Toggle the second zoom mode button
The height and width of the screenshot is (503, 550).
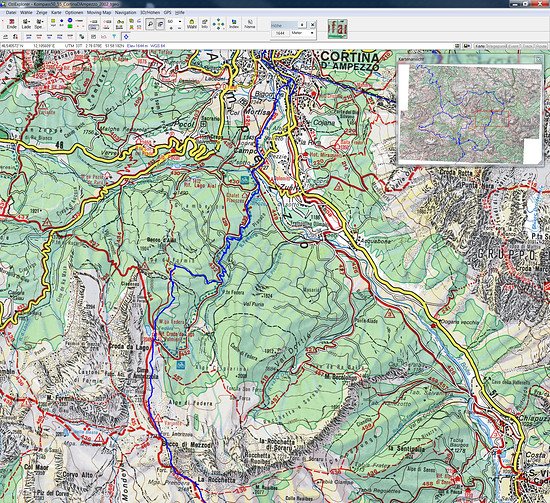[x=160, y=24]
